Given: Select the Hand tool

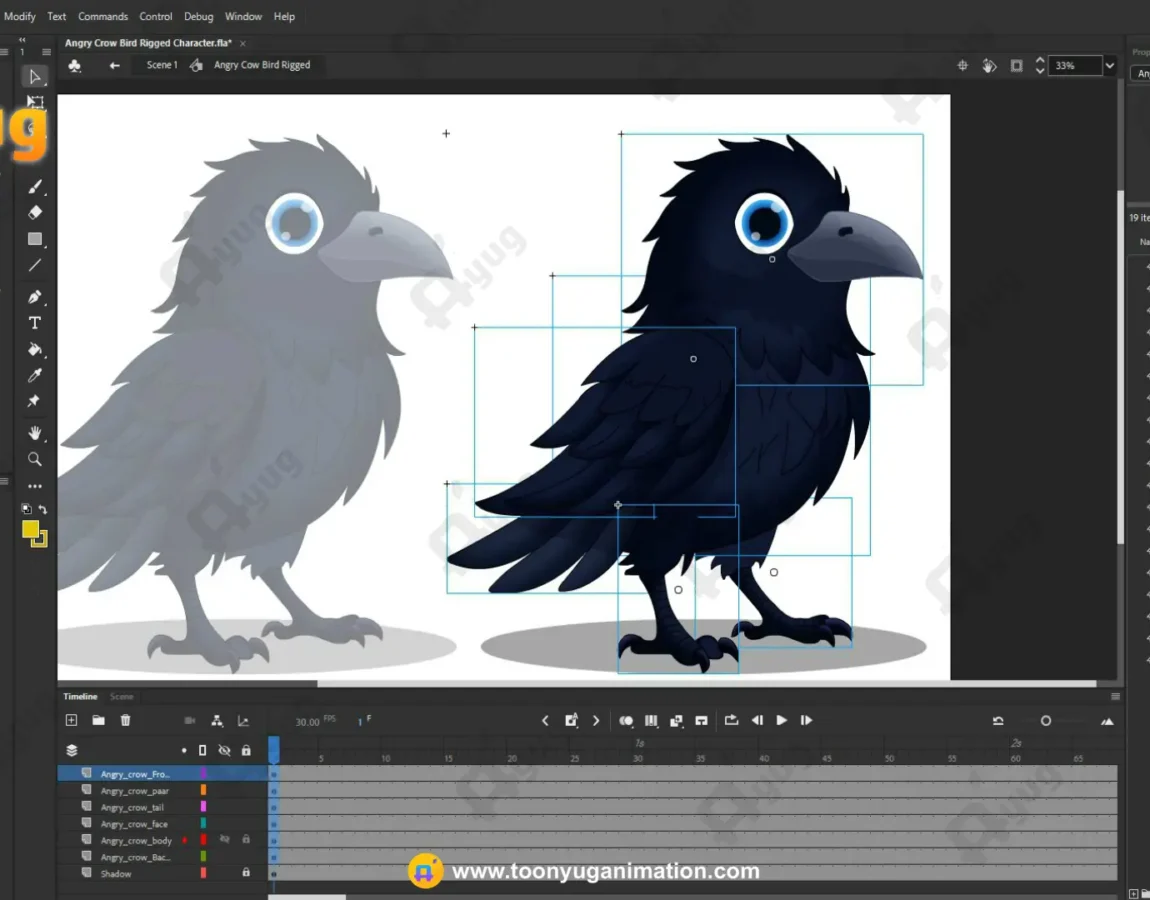Looking at the screenshot, I should pos(34,433).
